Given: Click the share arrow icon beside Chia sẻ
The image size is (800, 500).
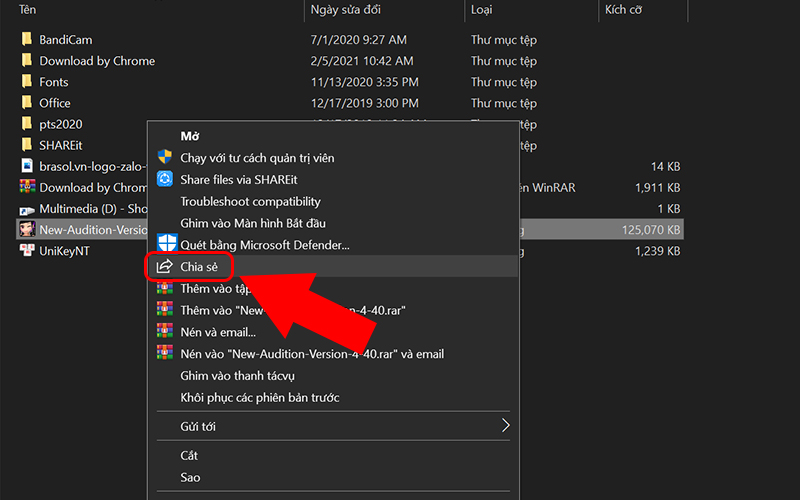Looking at the screenshot, I should (x=164, y=266).
